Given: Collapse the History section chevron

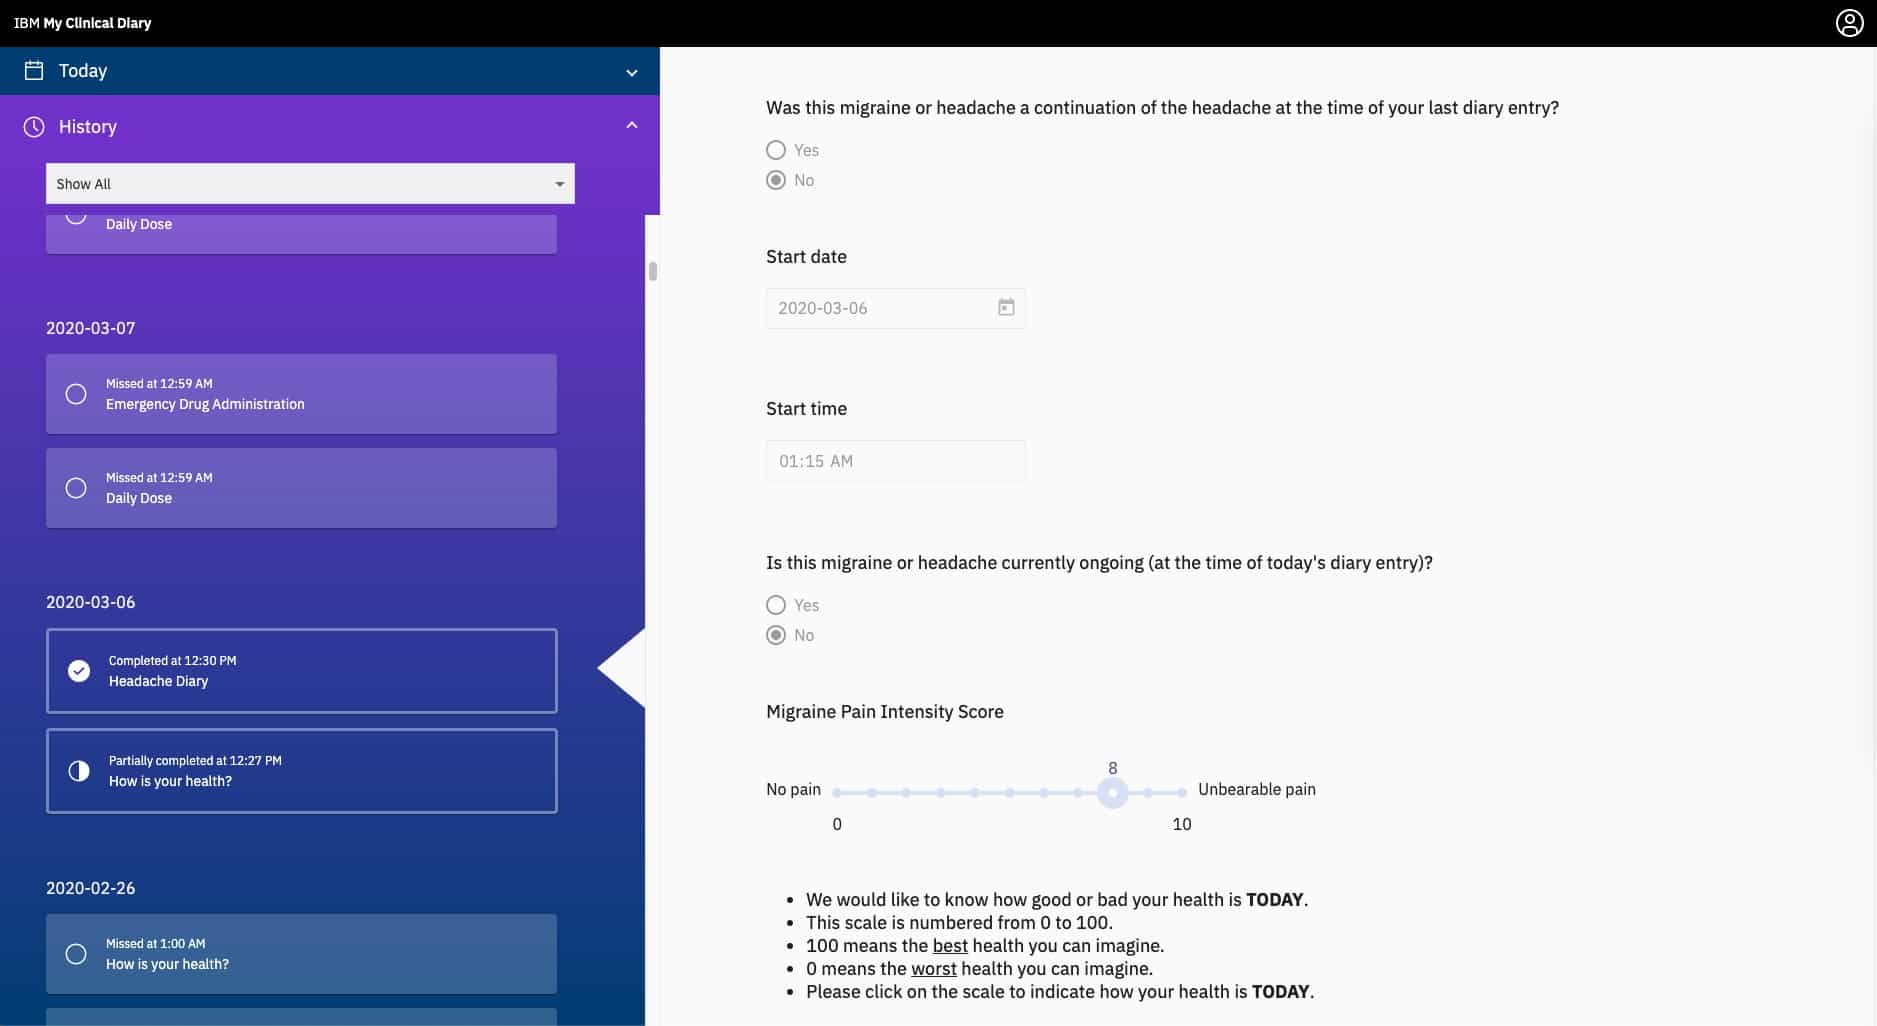Looking at the screenshot, I should point(631,125).
